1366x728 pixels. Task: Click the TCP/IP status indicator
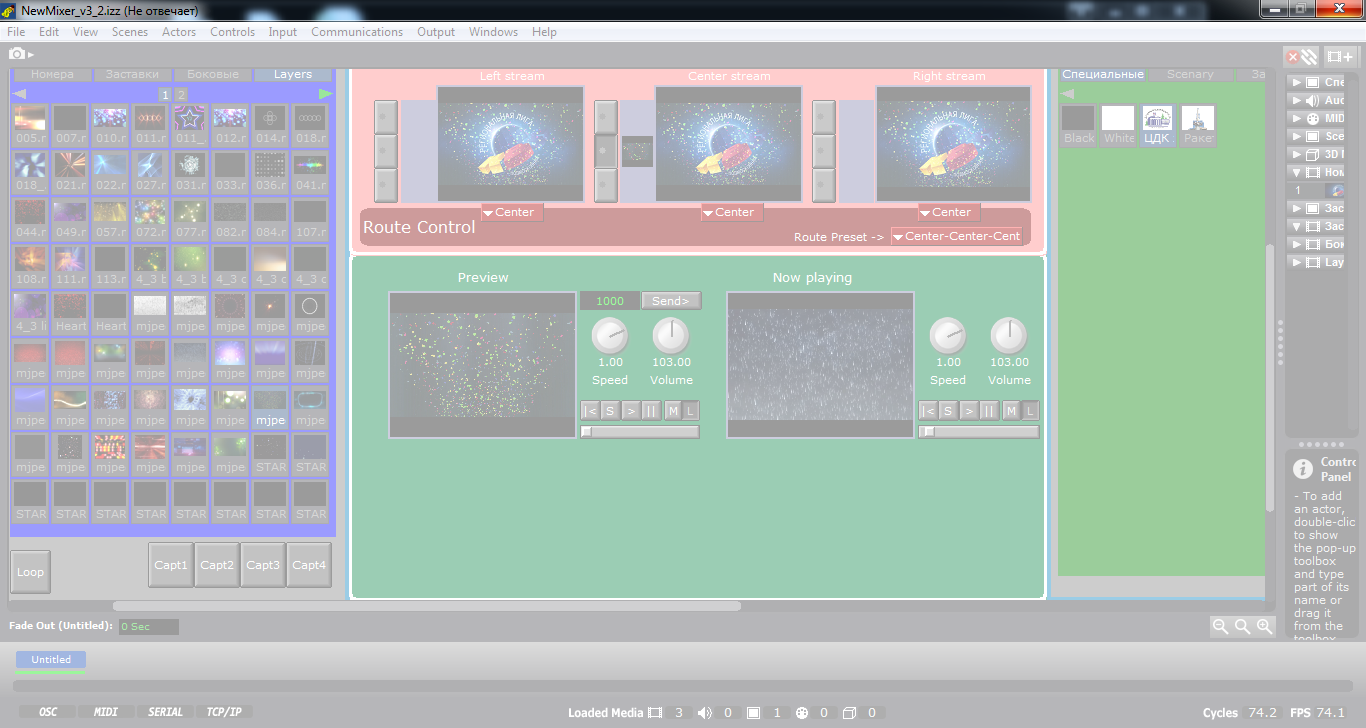pyautogui.click(x=223, y=712)
